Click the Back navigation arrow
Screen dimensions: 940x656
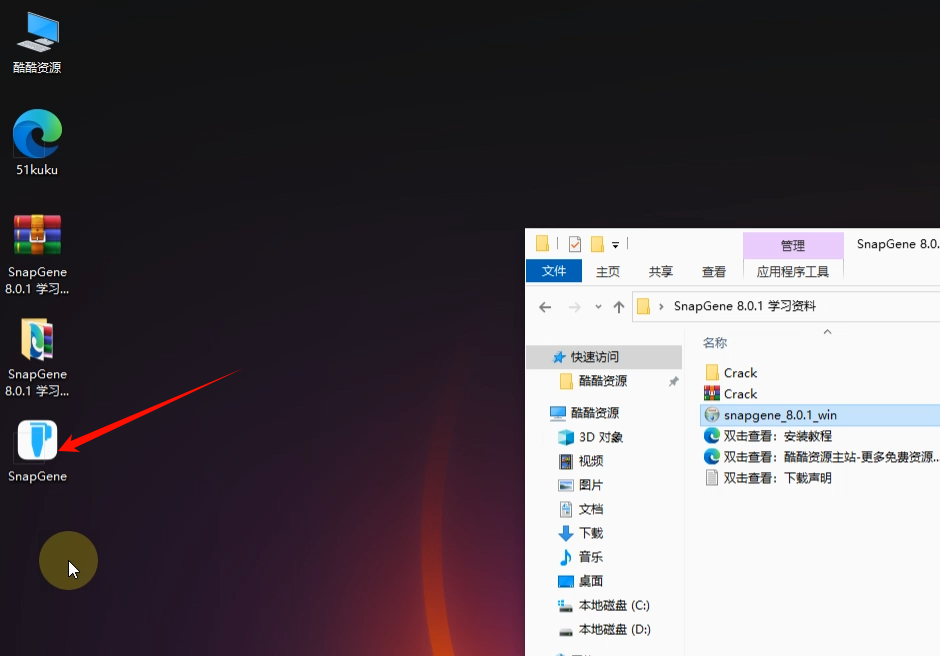pos(545,307)
